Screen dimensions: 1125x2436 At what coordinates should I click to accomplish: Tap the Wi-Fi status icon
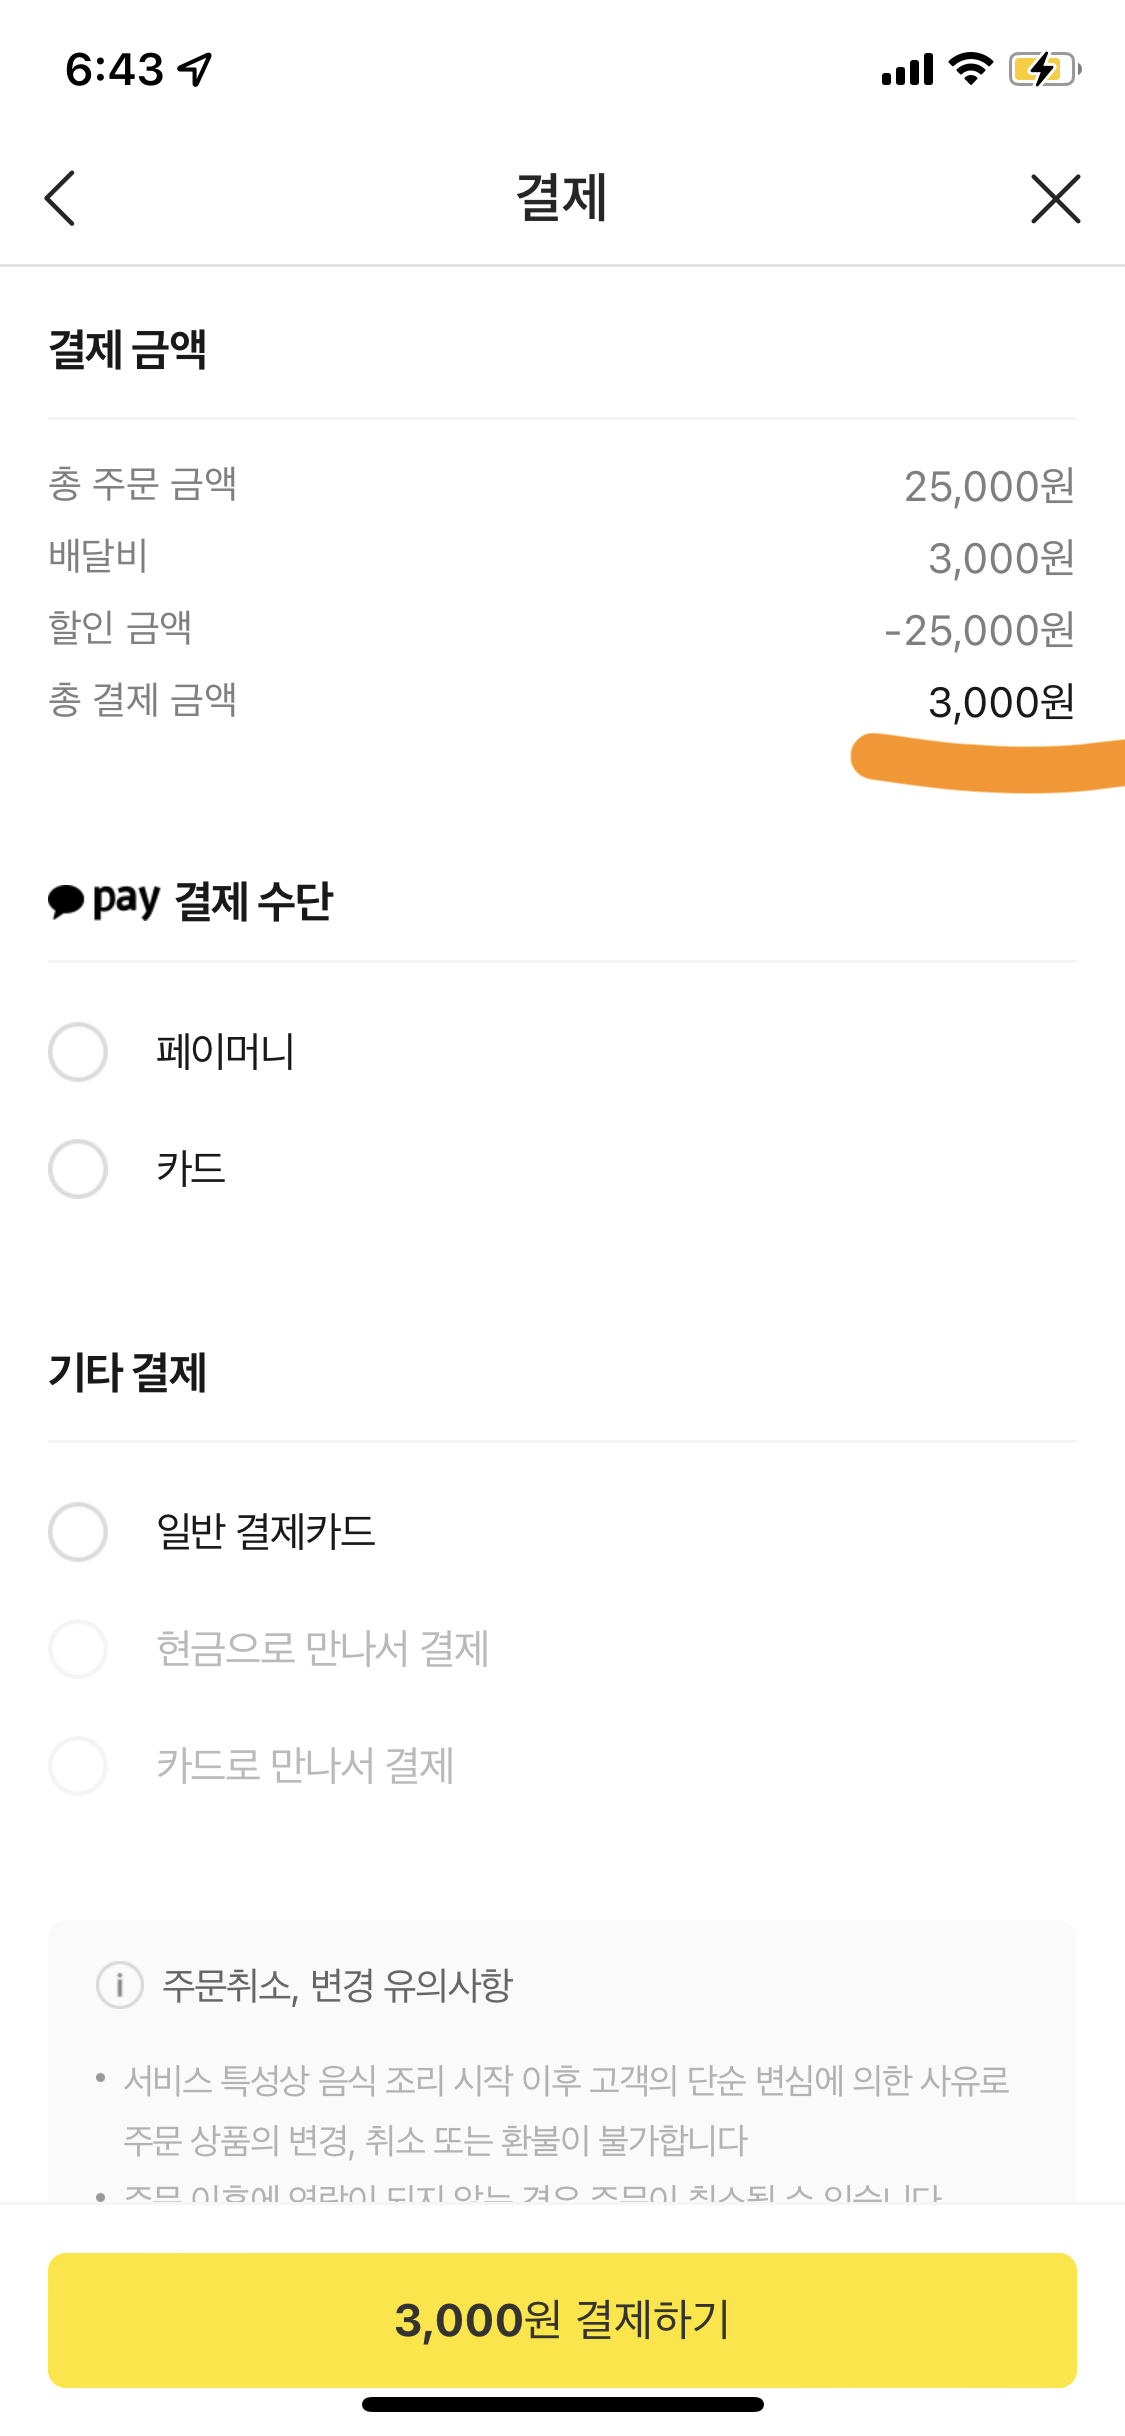click(x=970, y=69)
